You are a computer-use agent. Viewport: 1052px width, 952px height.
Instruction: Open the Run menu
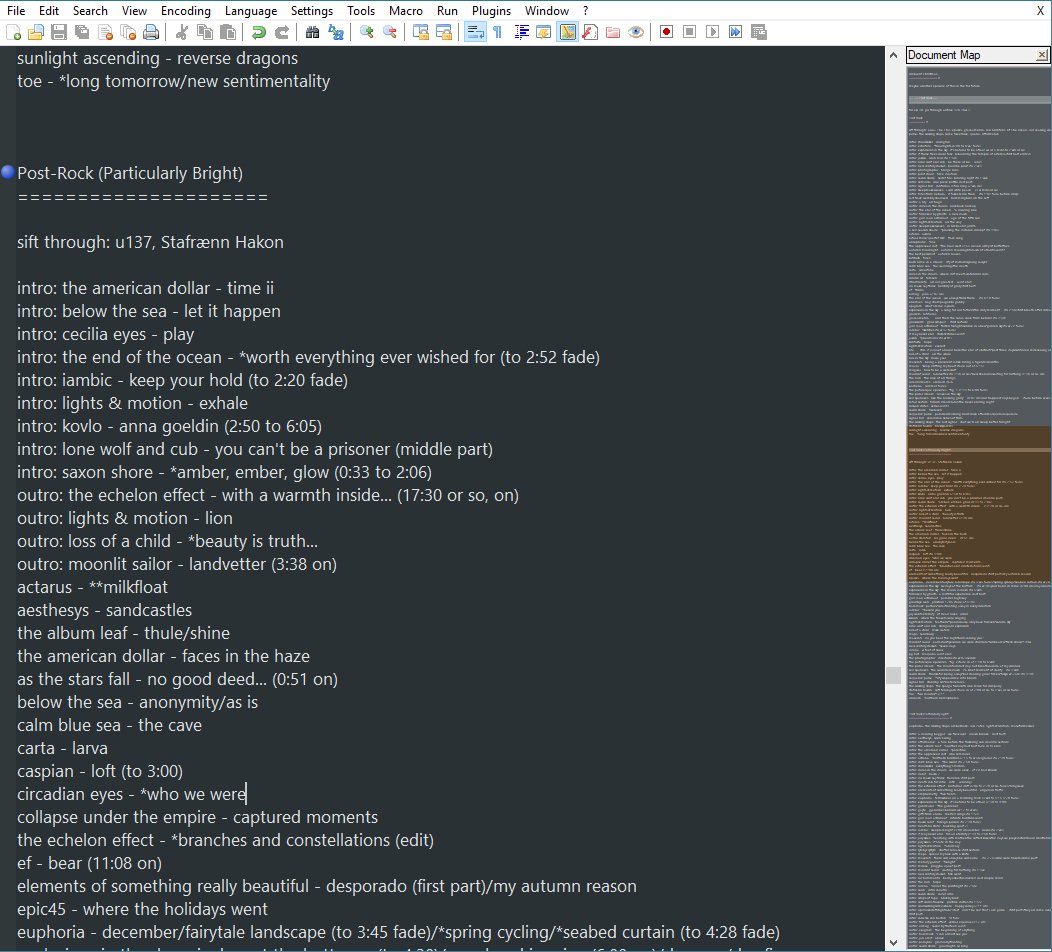pos(447,11)
